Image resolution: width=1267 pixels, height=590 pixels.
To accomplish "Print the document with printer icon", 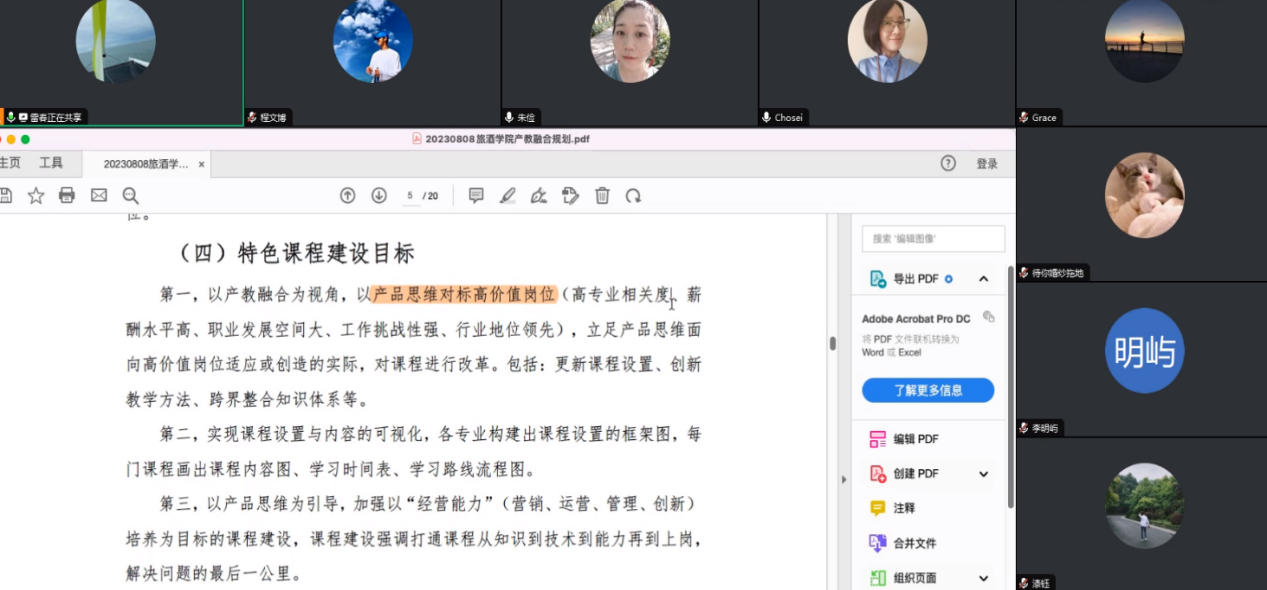I will [67, 196].
